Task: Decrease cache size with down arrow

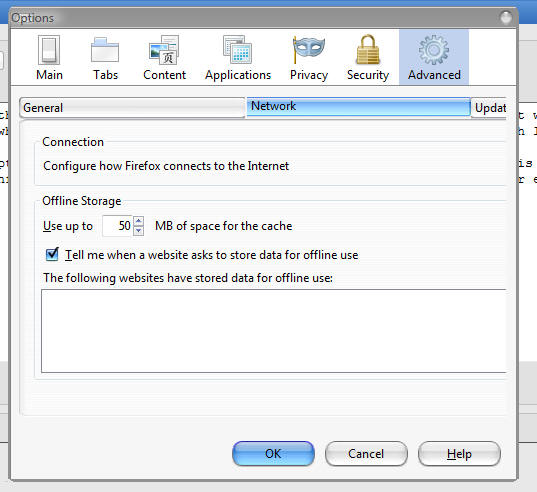Action: (138, 231)
